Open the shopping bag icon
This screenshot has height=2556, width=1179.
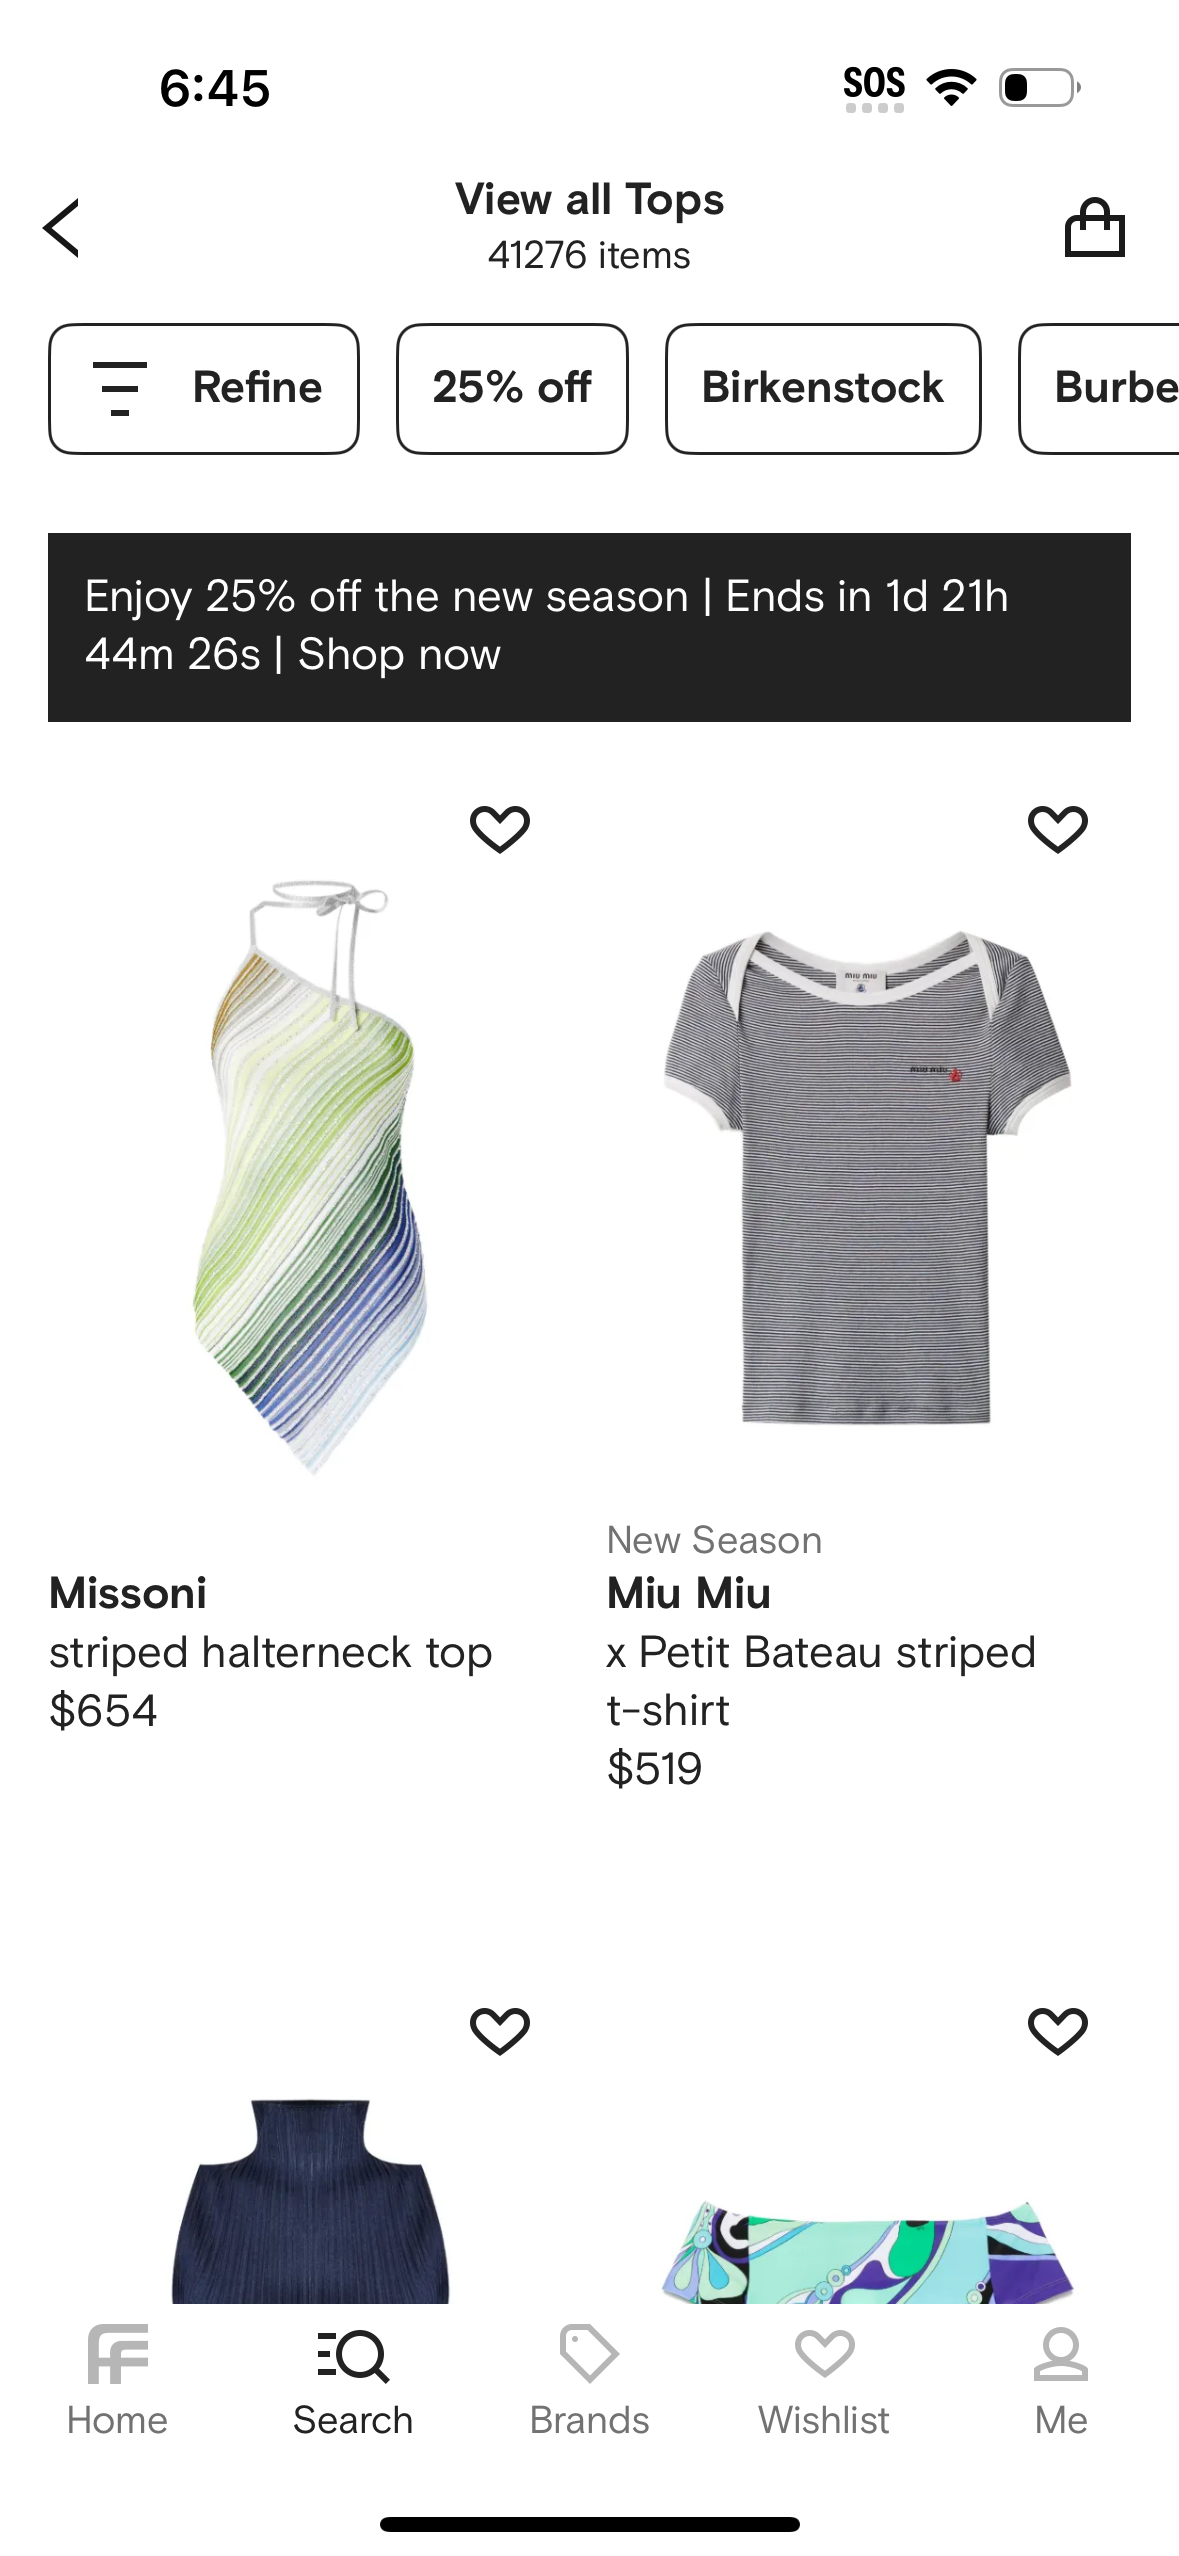point(1094,227)
